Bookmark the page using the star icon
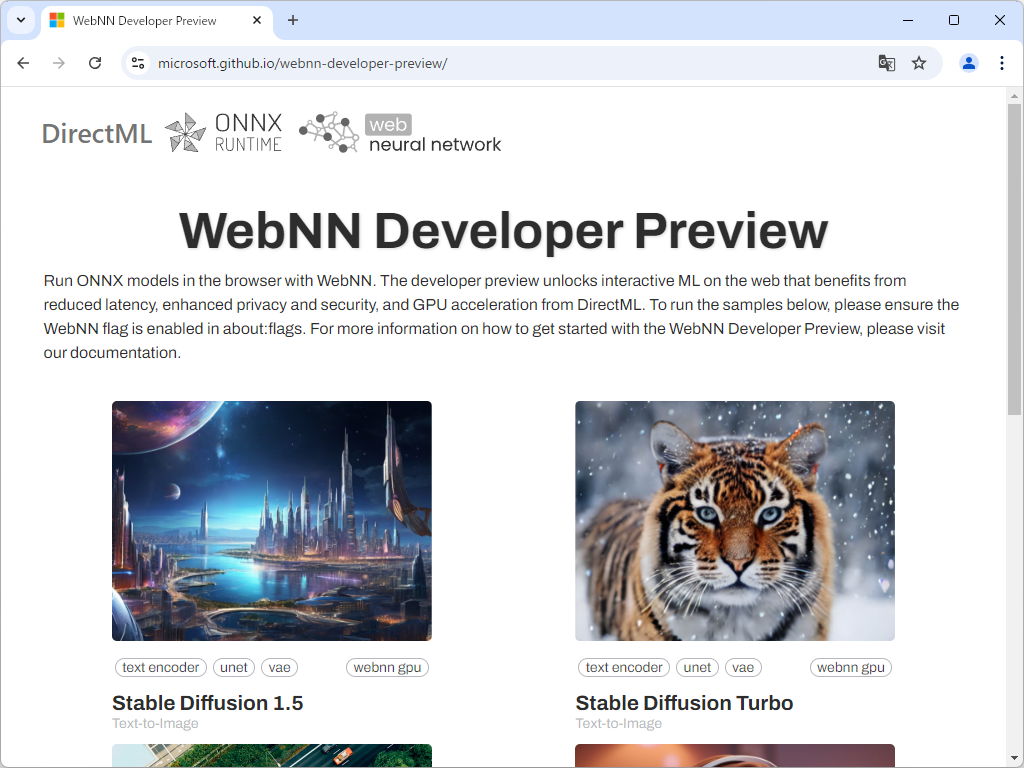Screen dimensions: 1024x768 click(x=919, y=62)
